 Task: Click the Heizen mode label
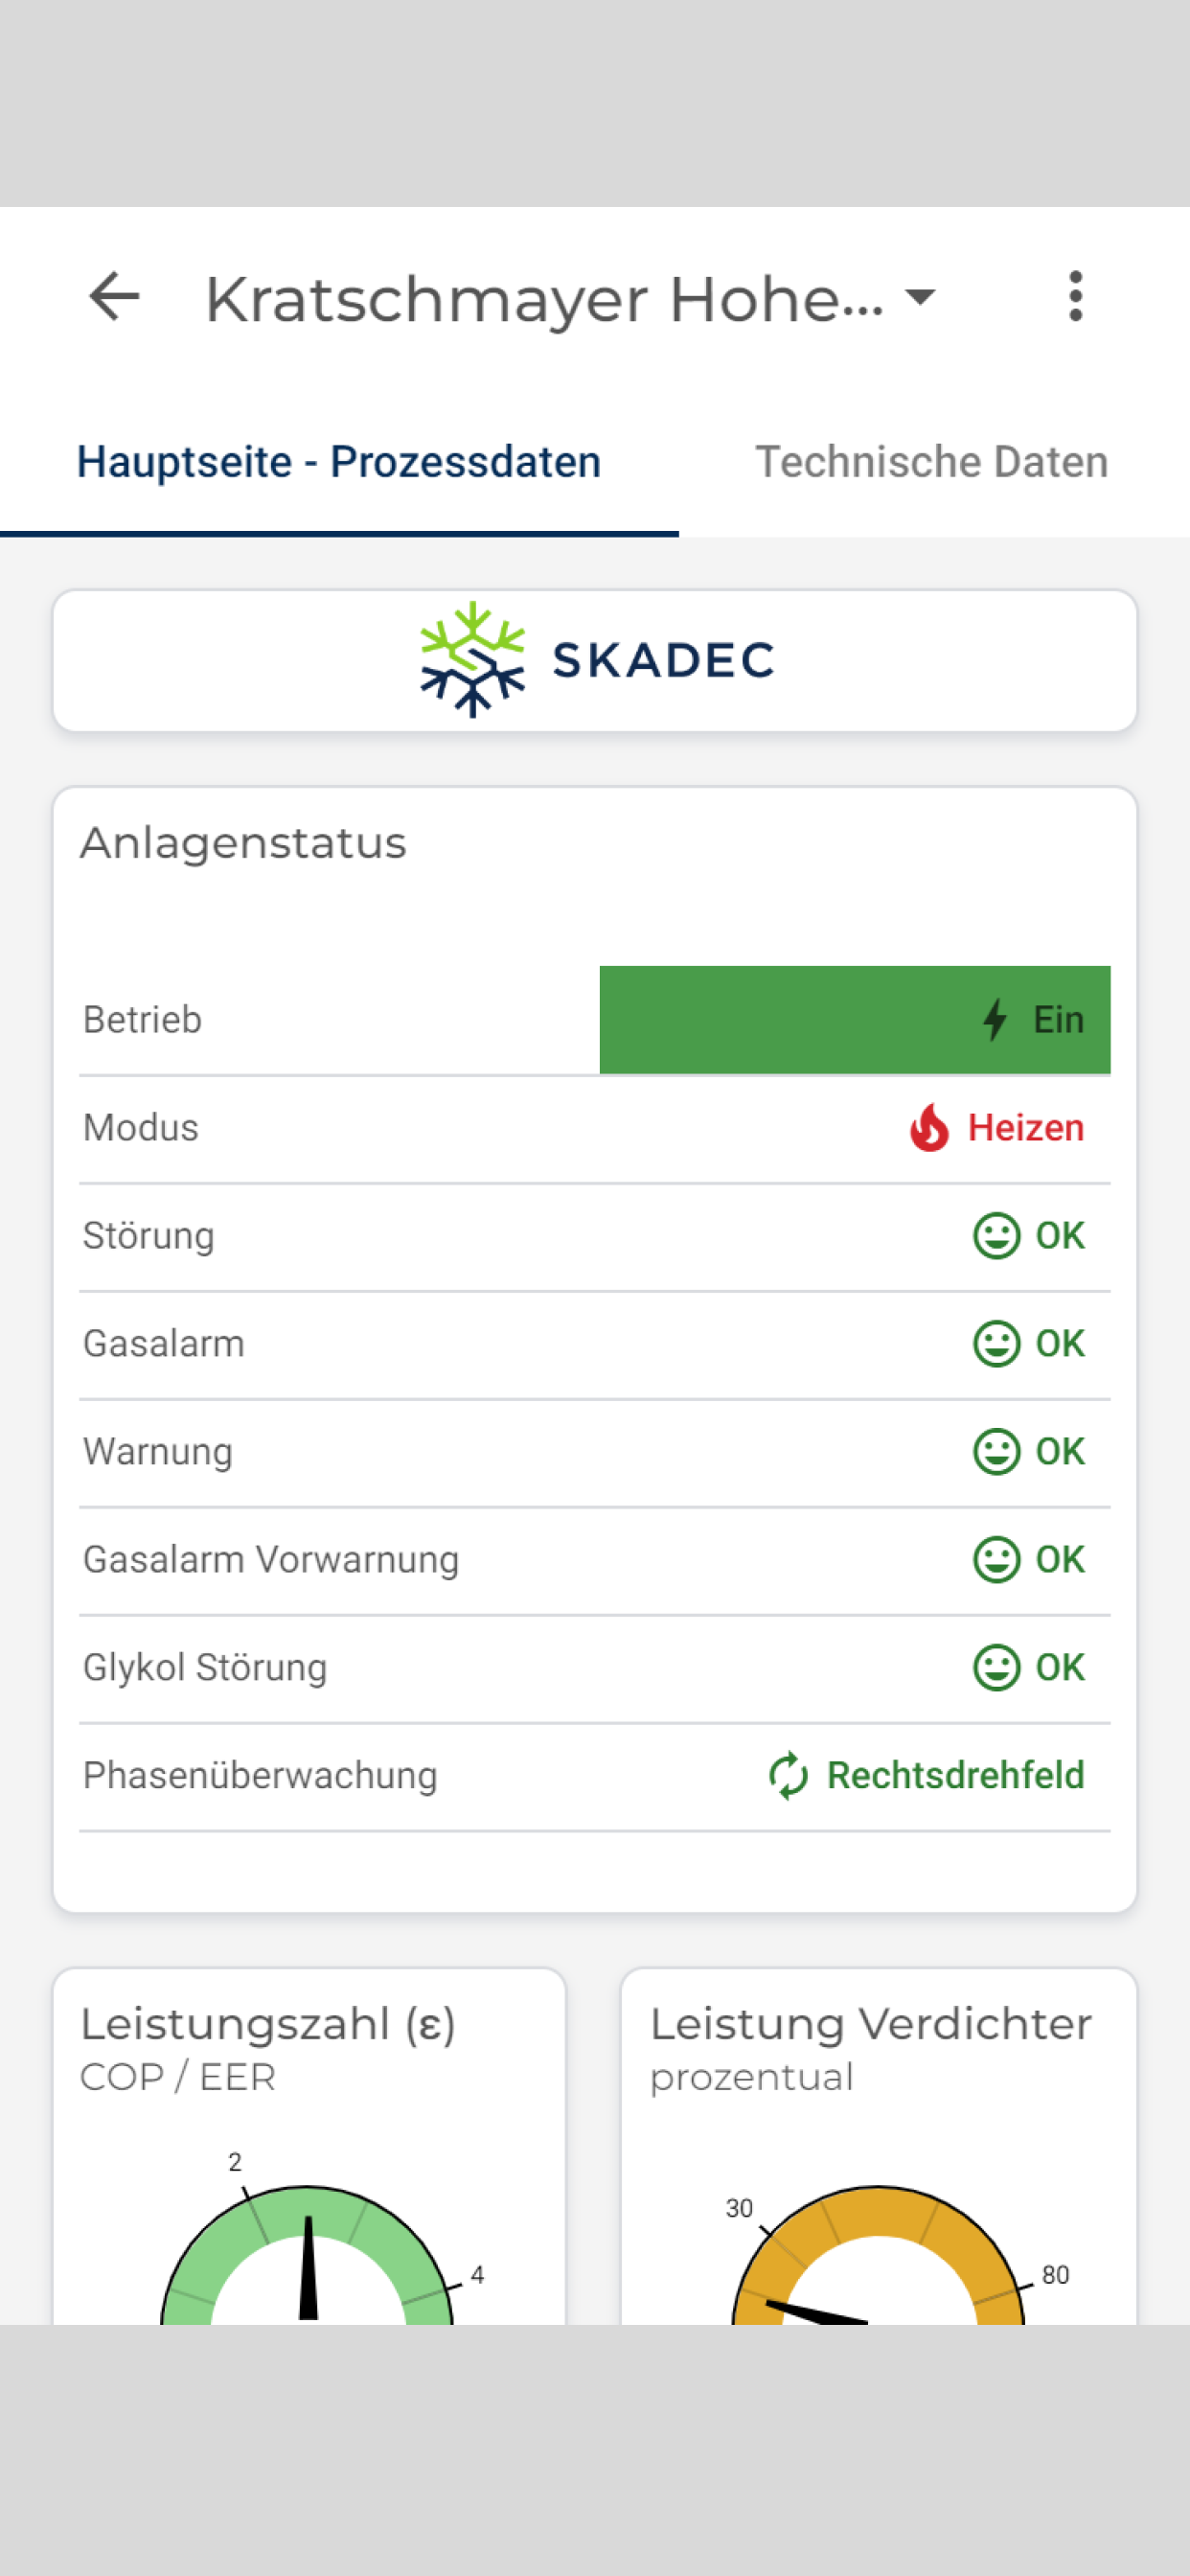(1025, 1127)
